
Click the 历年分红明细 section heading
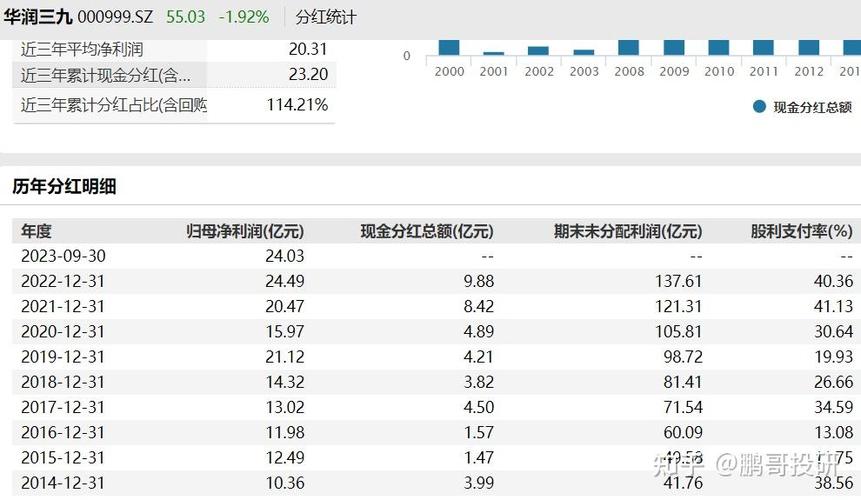64,186
